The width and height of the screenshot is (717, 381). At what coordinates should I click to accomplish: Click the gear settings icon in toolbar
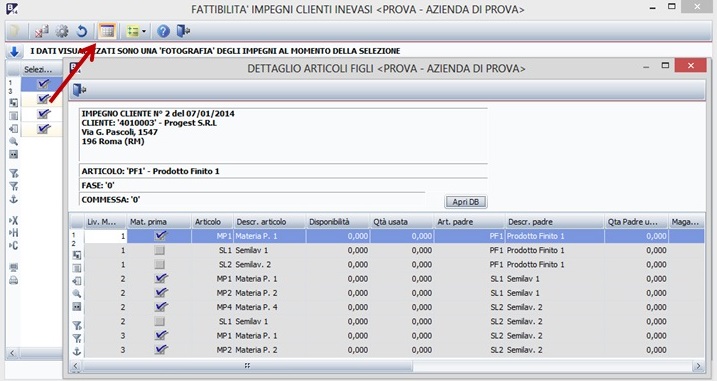pos(62,31)
